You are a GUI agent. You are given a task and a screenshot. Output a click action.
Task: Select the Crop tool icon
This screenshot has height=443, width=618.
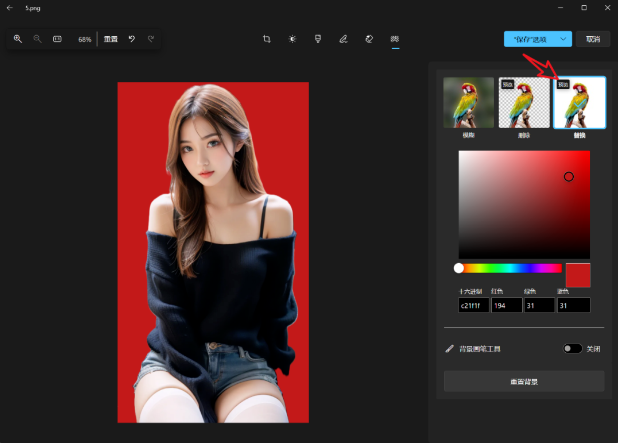267,39
